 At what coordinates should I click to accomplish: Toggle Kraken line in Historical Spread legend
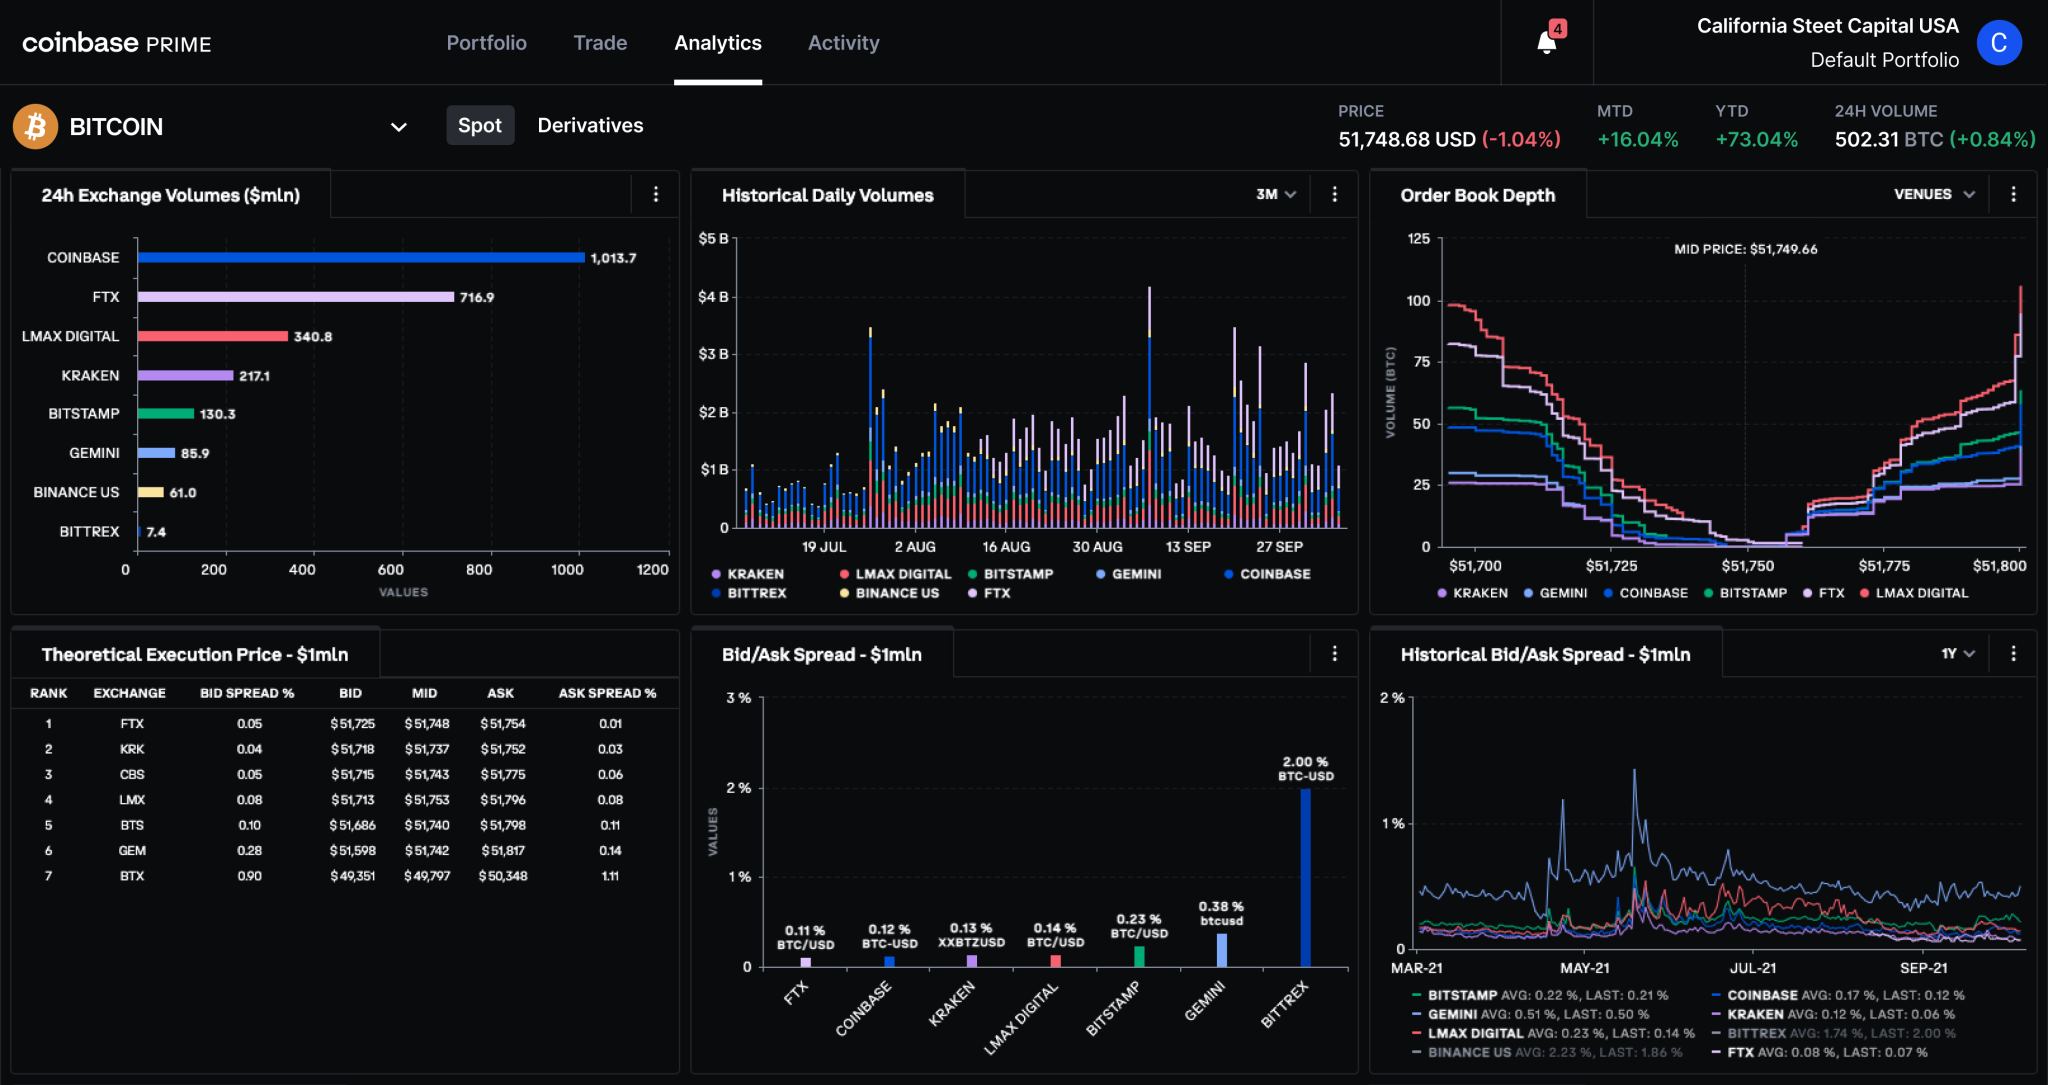pyautogui.click(x=1833, y=1014)
